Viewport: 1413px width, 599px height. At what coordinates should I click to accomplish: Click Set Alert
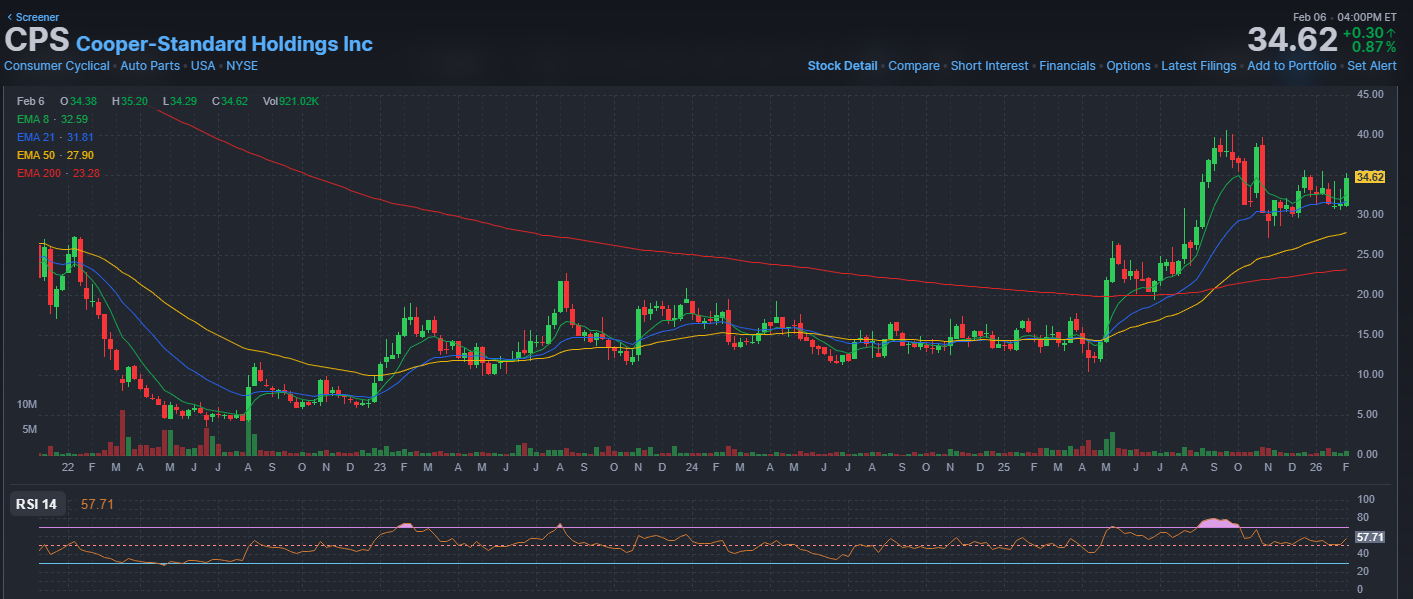tap(1372, 66)
